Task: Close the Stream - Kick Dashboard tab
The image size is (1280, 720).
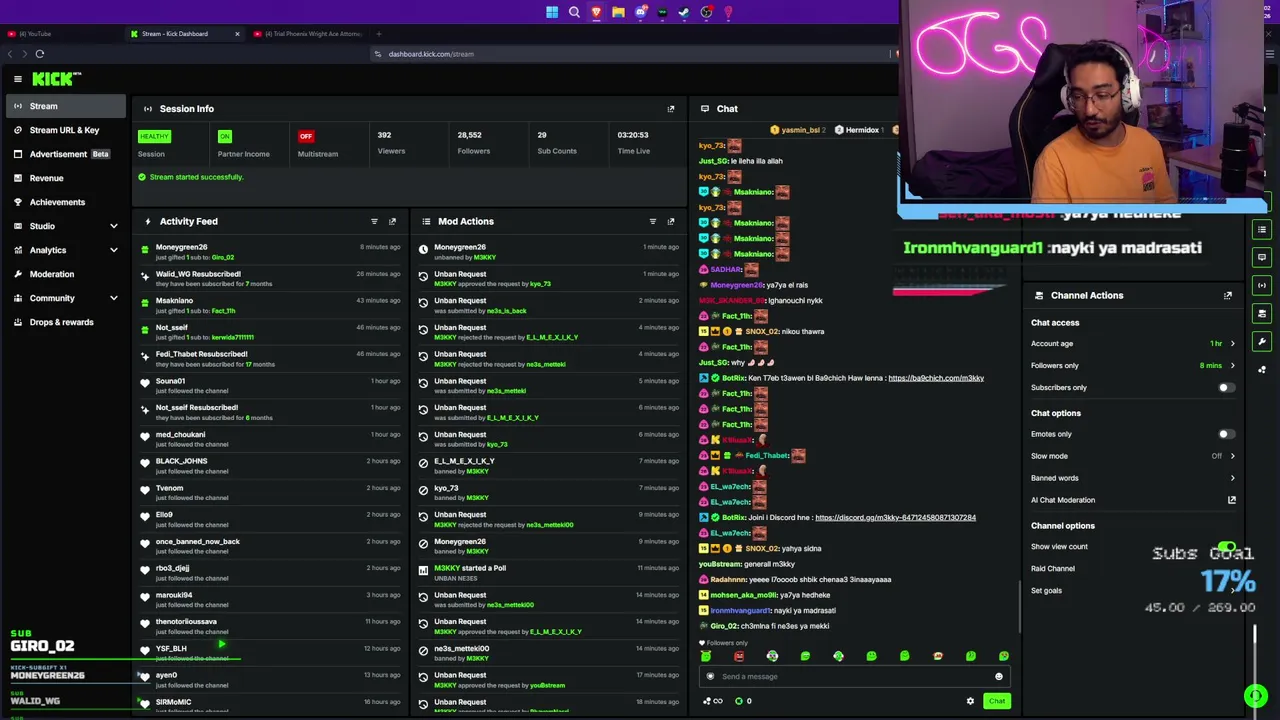Action: pos(237,34)
